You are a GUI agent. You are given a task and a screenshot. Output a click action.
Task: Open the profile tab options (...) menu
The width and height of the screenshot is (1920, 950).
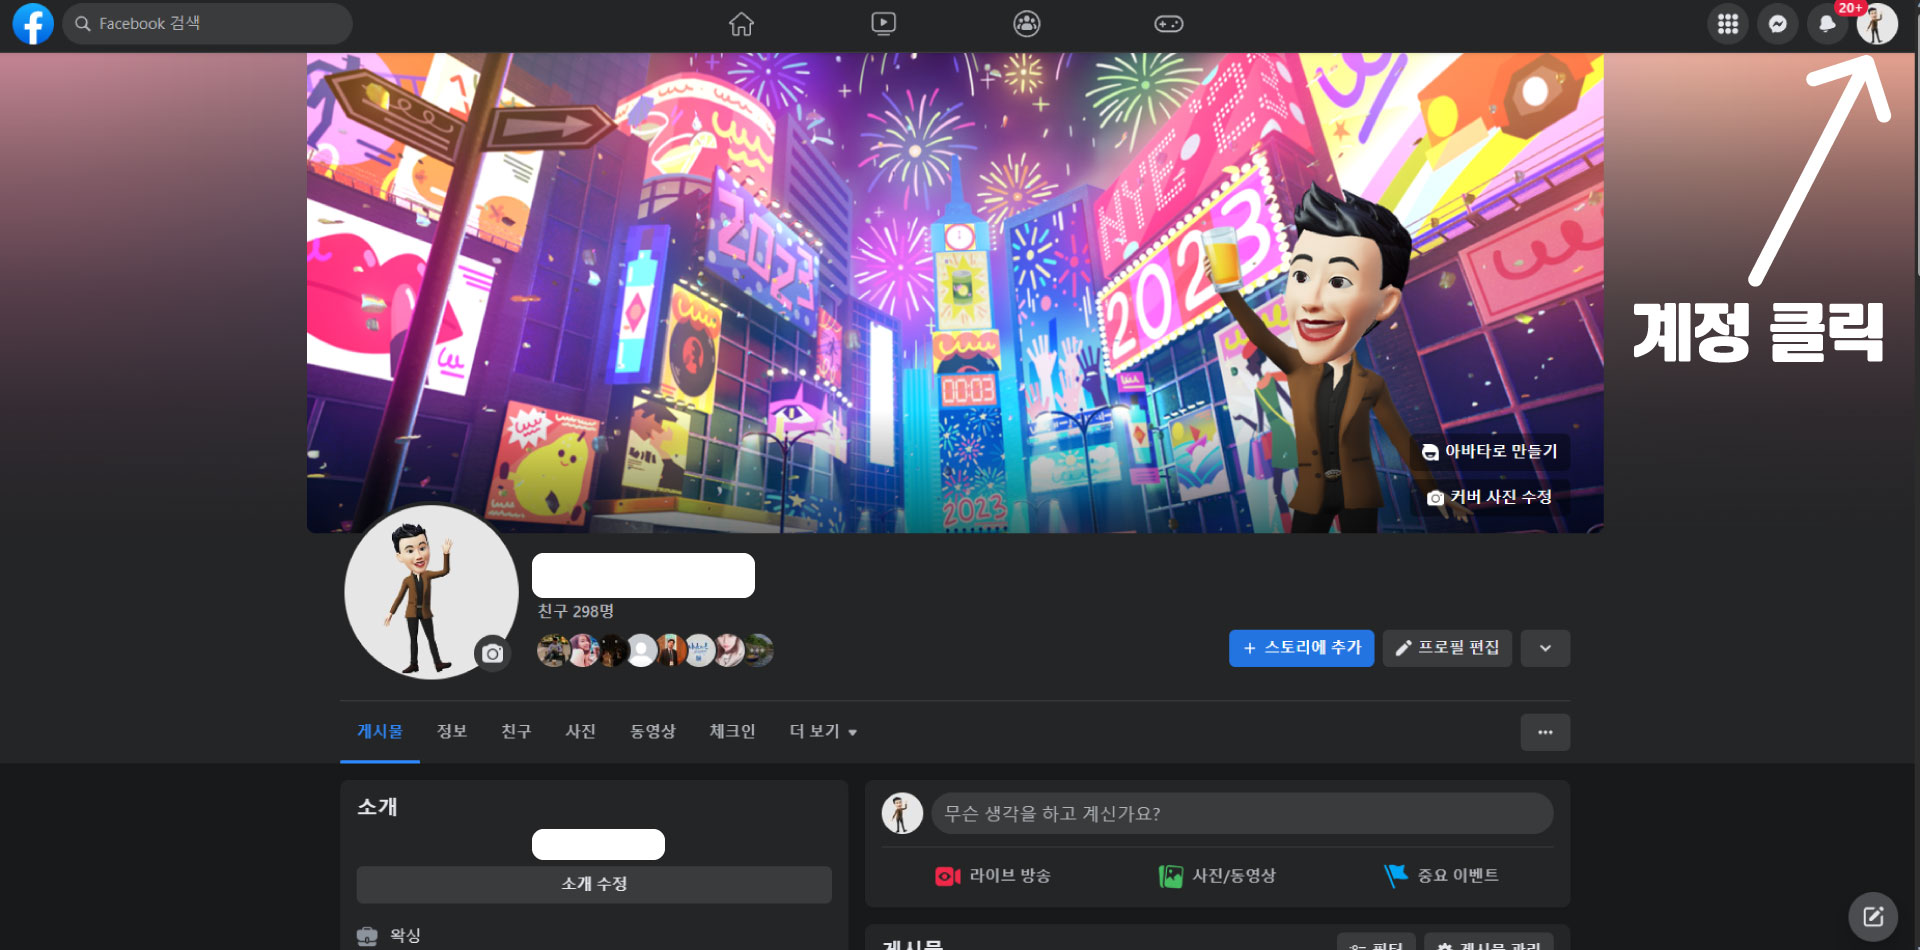pyautogui.click(x=1545, y=732)
